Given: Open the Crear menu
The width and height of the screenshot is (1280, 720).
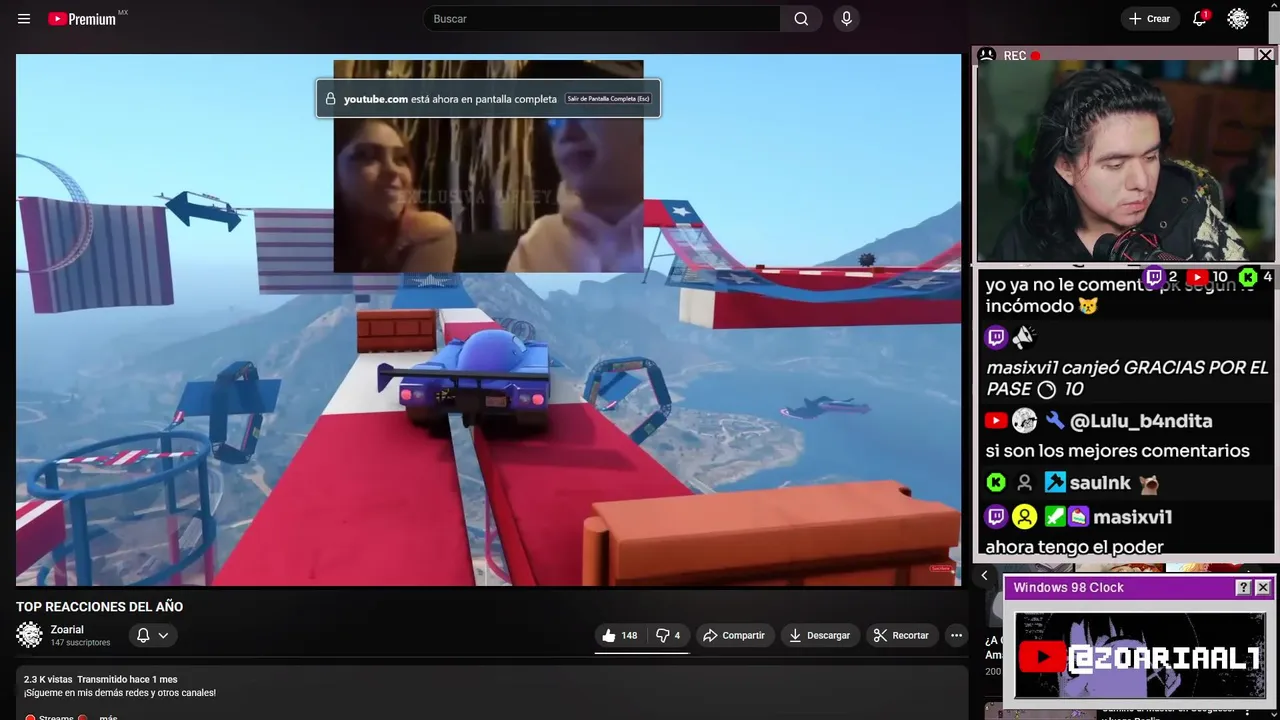Looking at the screenshot, I should point(1149,19).
